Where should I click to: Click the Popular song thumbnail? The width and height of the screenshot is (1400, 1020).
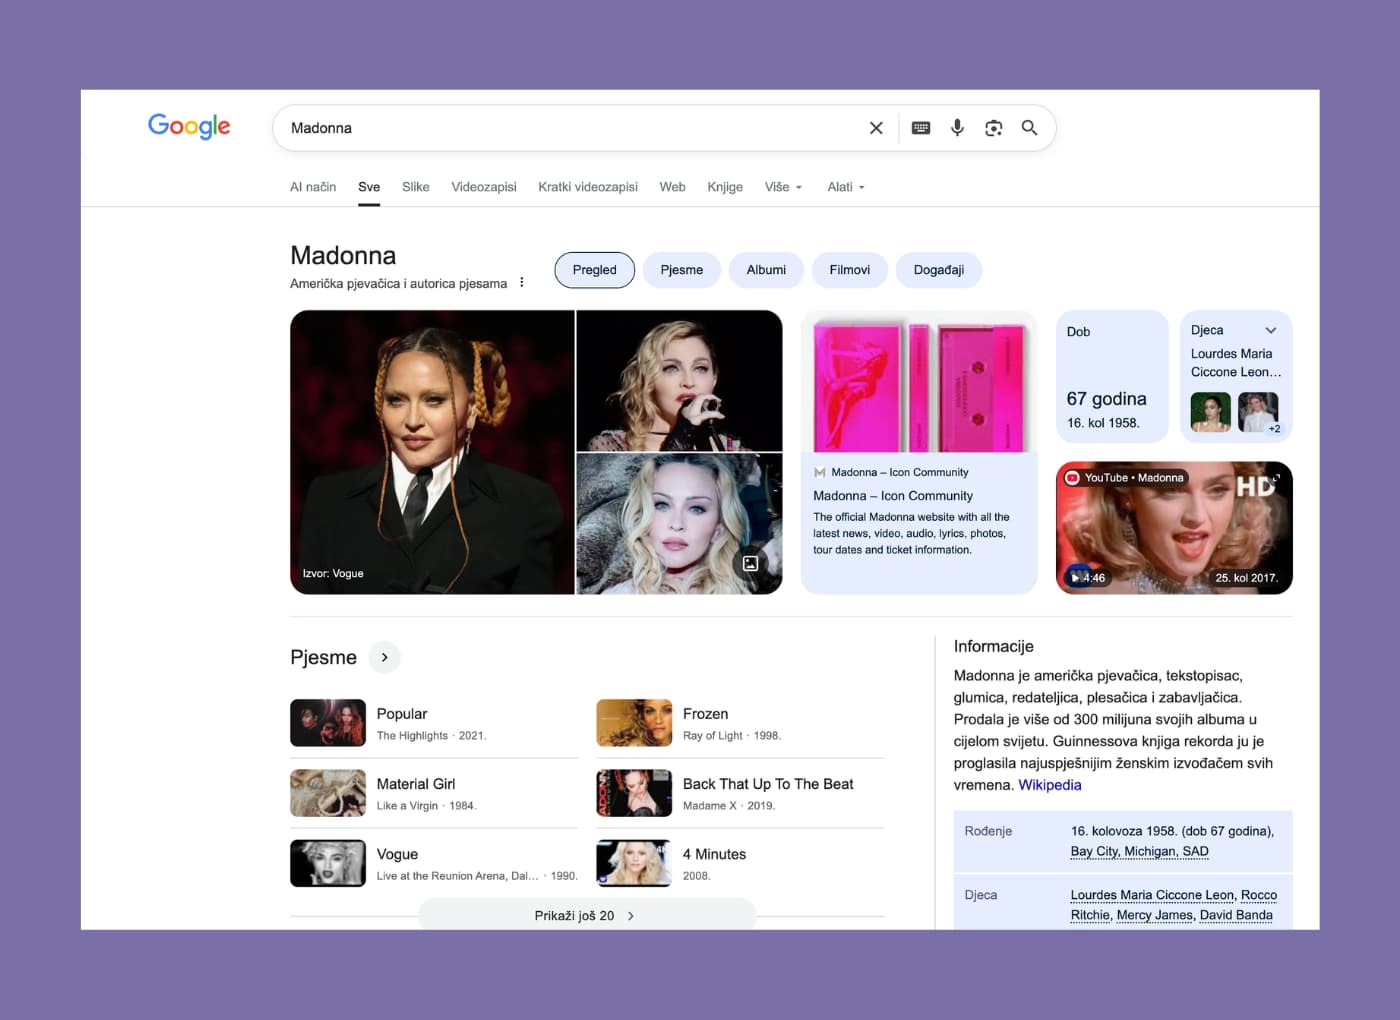[x=328, y=723]
